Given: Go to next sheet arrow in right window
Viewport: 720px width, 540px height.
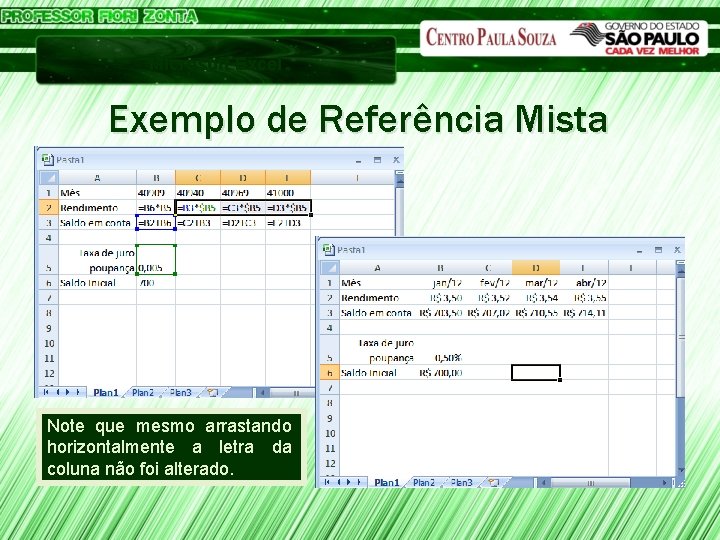Looking at the screenshot, I should coord(349,482).
